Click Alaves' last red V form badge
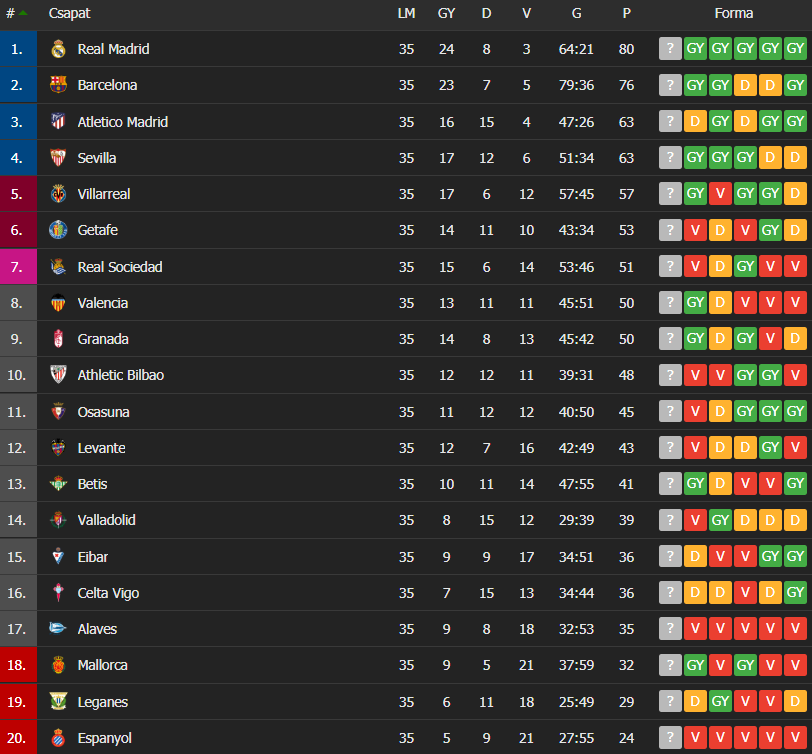Screen dimensions: 812x754 tap(795, 629)
